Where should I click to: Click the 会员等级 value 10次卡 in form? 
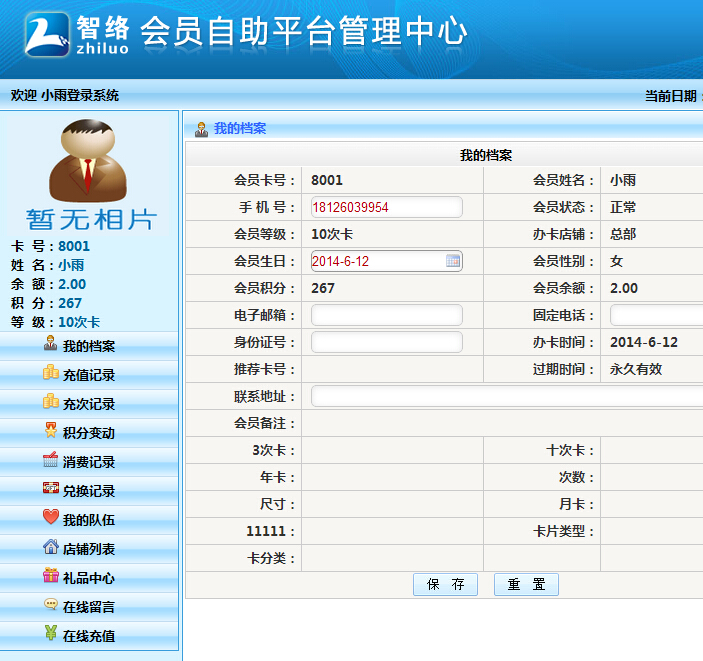(332, 234)
